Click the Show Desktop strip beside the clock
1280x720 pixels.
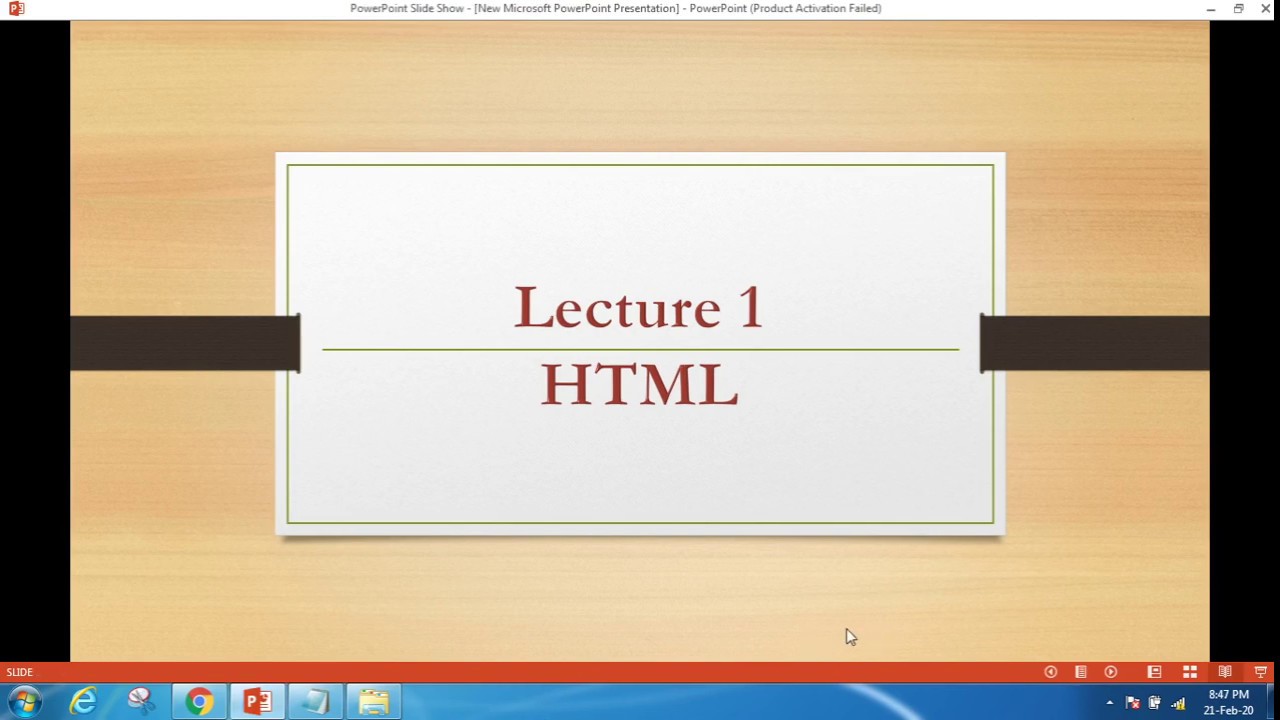pos(1273,702)
